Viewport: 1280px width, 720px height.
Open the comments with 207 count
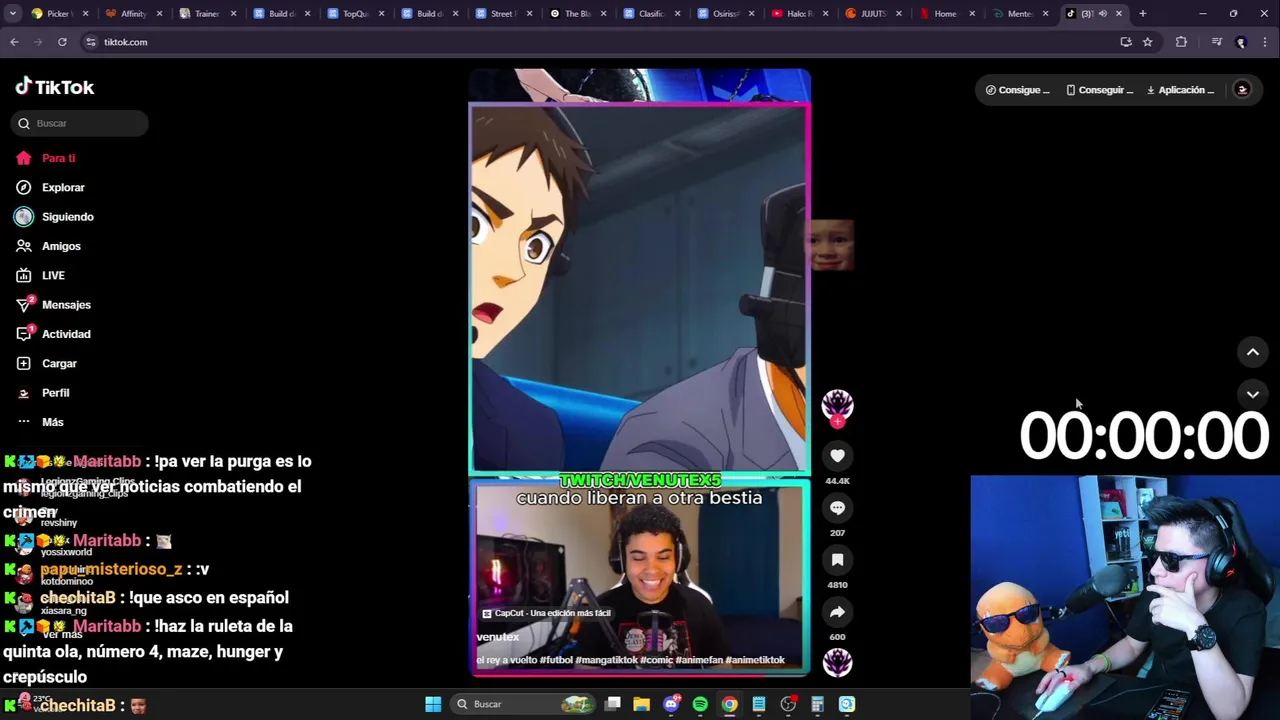tap(837, 508)
